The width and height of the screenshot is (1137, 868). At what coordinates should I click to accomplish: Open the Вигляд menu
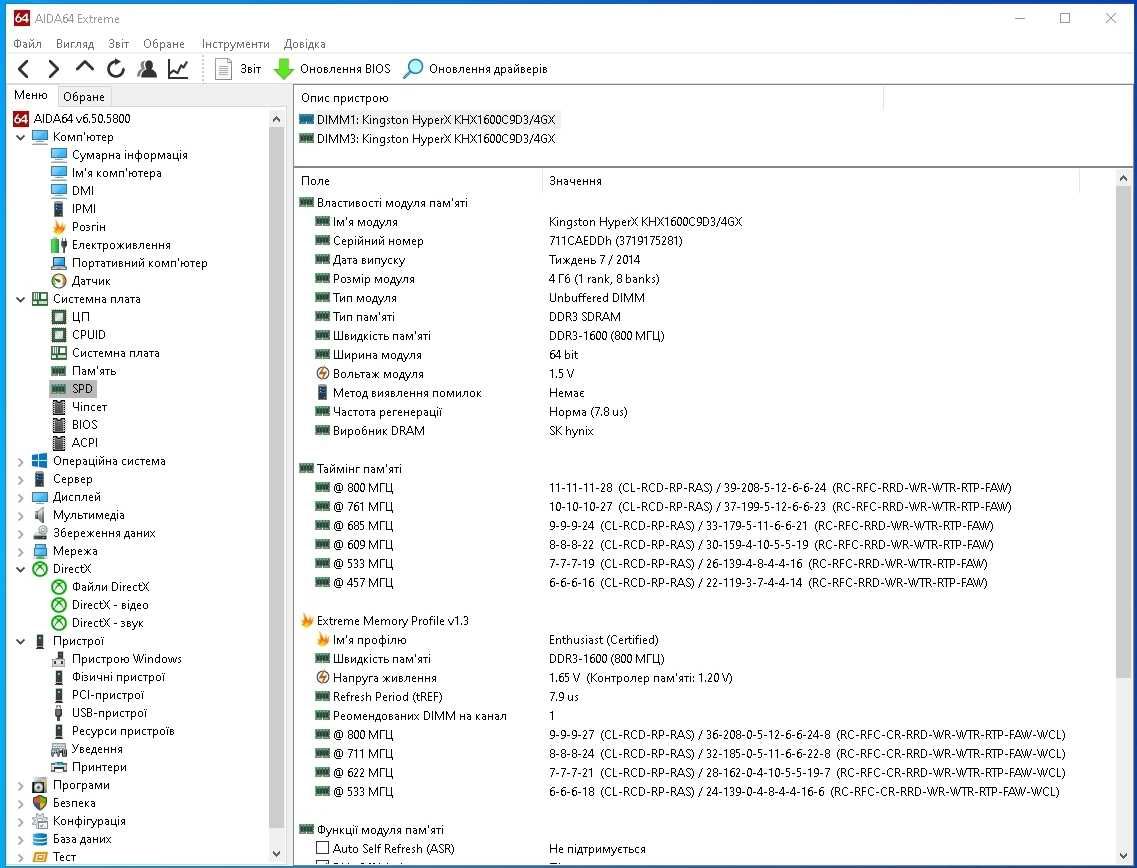coord(75,44)
